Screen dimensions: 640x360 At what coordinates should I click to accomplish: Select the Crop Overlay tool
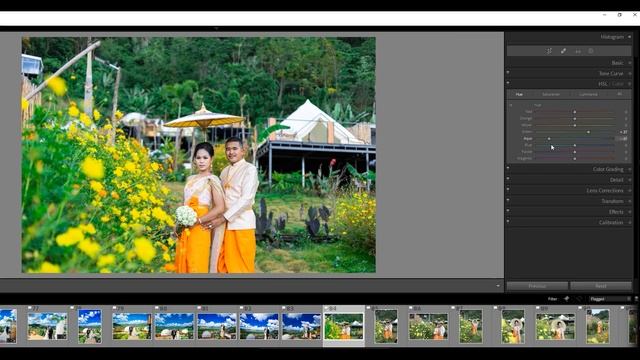pyautogui.click(x=549, y=51)
